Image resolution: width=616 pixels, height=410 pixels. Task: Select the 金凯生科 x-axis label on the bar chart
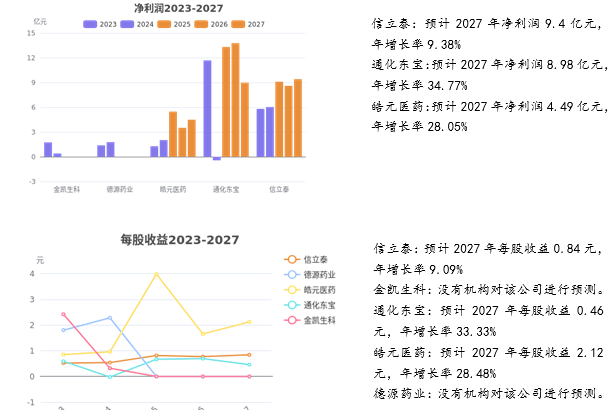pos(67,189)
